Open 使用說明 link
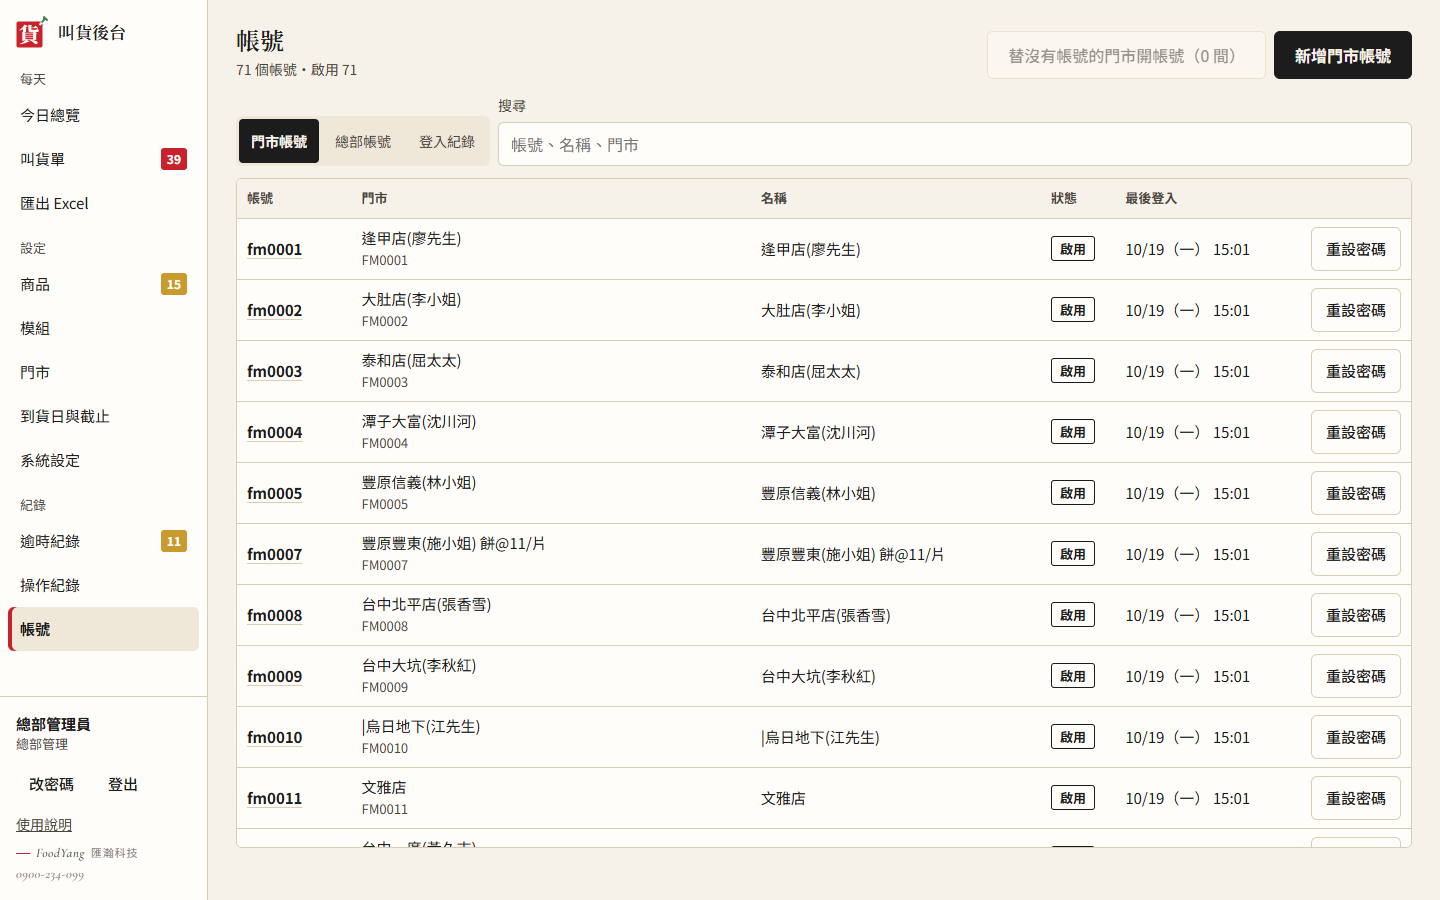The height and width of the screenshot is (900, 1440). click(x=44, y=825)
